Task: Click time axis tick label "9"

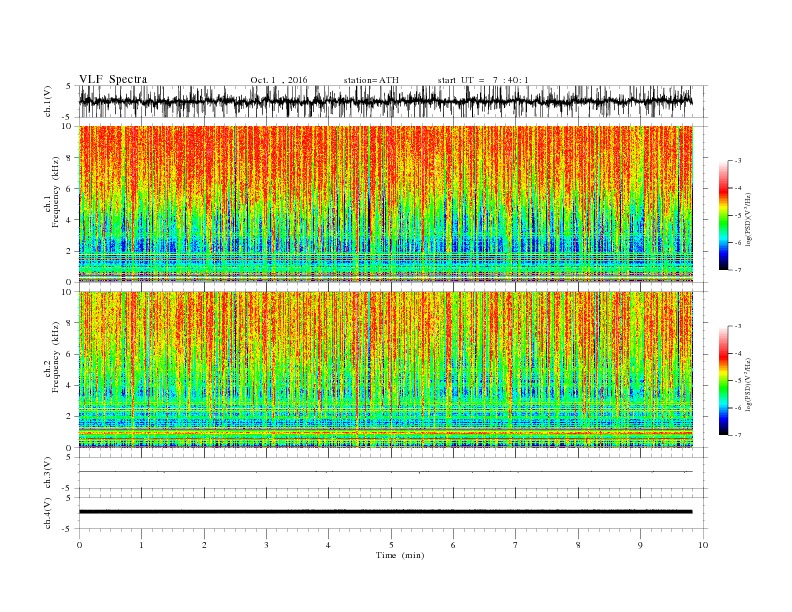Action: coord(640,545)
